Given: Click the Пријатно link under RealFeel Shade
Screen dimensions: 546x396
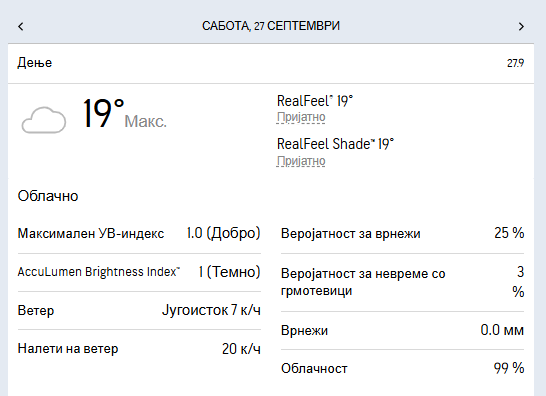Looking at the screenshot, I should click(x=301, y=161).
